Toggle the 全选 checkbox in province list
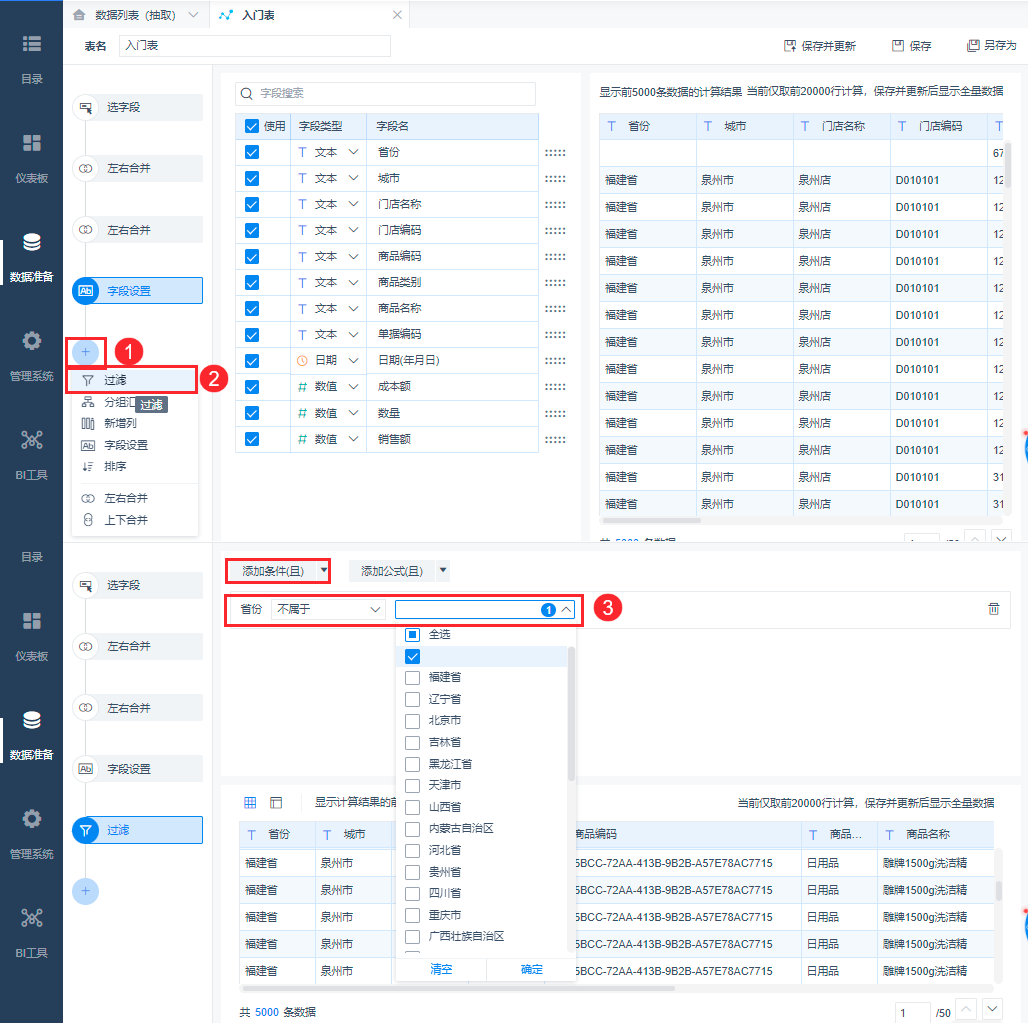The image size is (1028, 1023). 412,635
